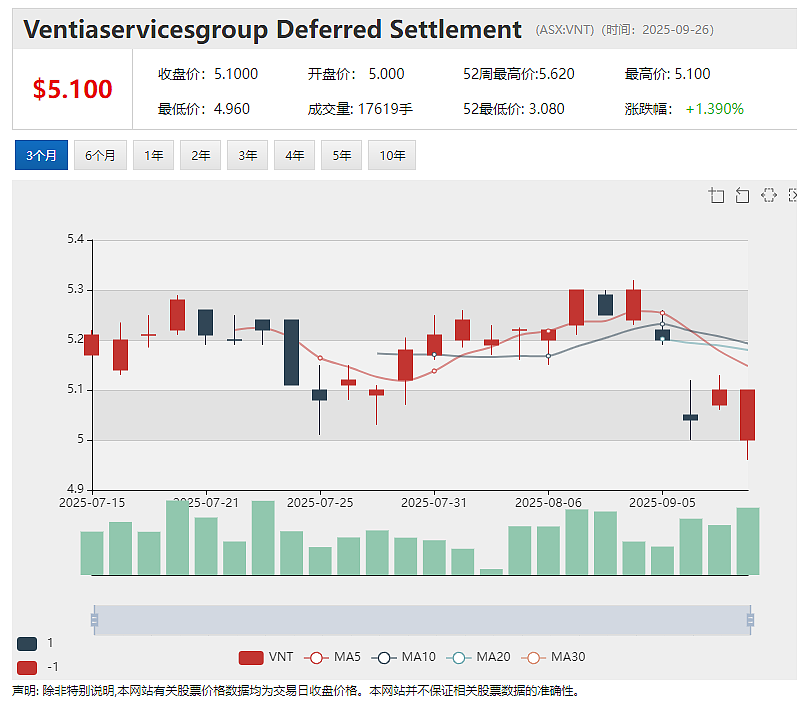Viewport: 810px width, 712px height.
Task: Click the right handle of zoom slider
Action: [750, 620]
